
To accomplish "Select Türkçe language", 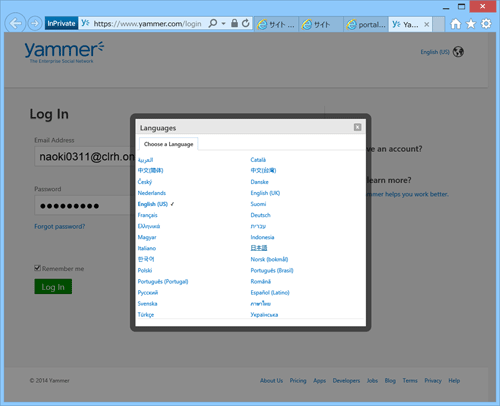I will 146,314.
